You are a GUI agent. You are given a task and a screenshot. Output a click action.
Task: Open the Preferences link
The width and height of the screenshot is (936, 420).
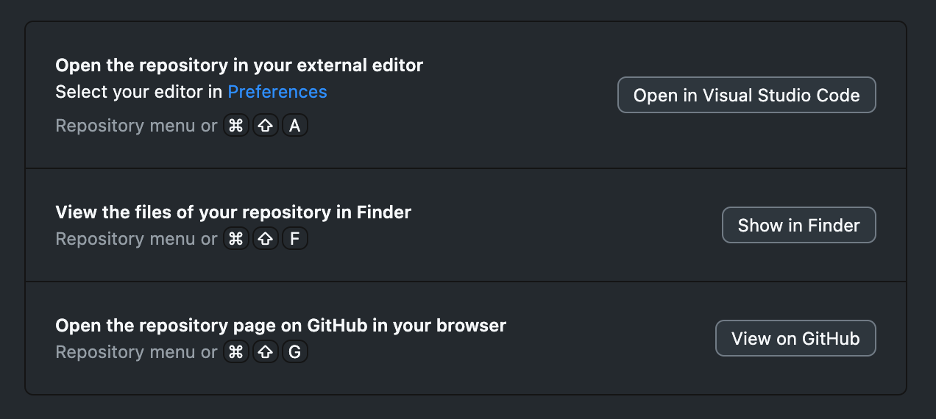tap(277, 92)
